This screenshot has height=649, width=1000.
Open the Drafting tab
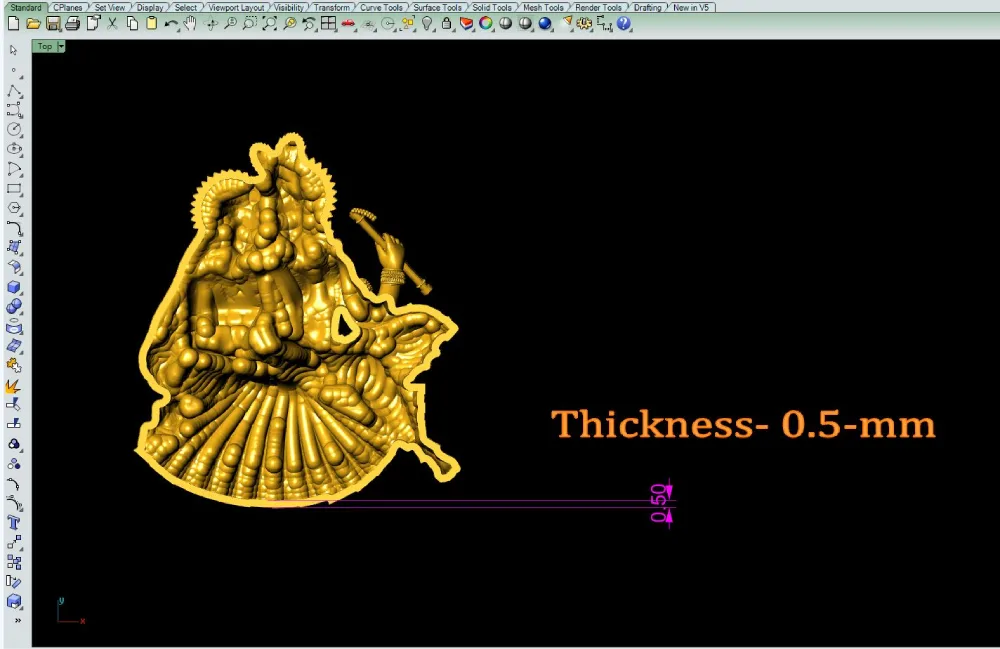[647, 7]
